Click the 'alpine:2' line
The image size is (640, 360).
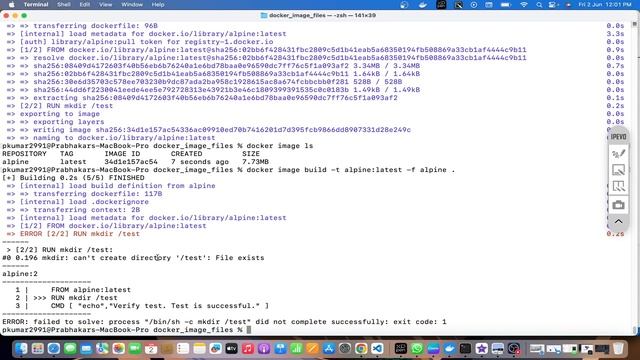point(20,274)
